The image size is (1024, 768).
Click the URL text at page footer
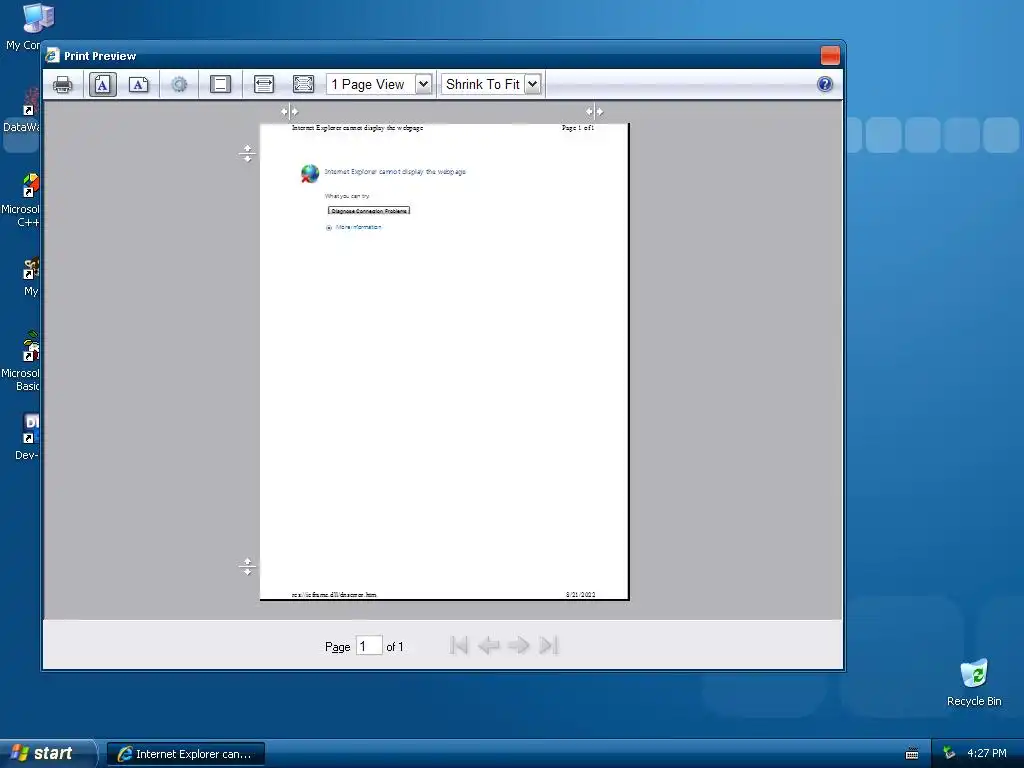(x=334, y=594)
